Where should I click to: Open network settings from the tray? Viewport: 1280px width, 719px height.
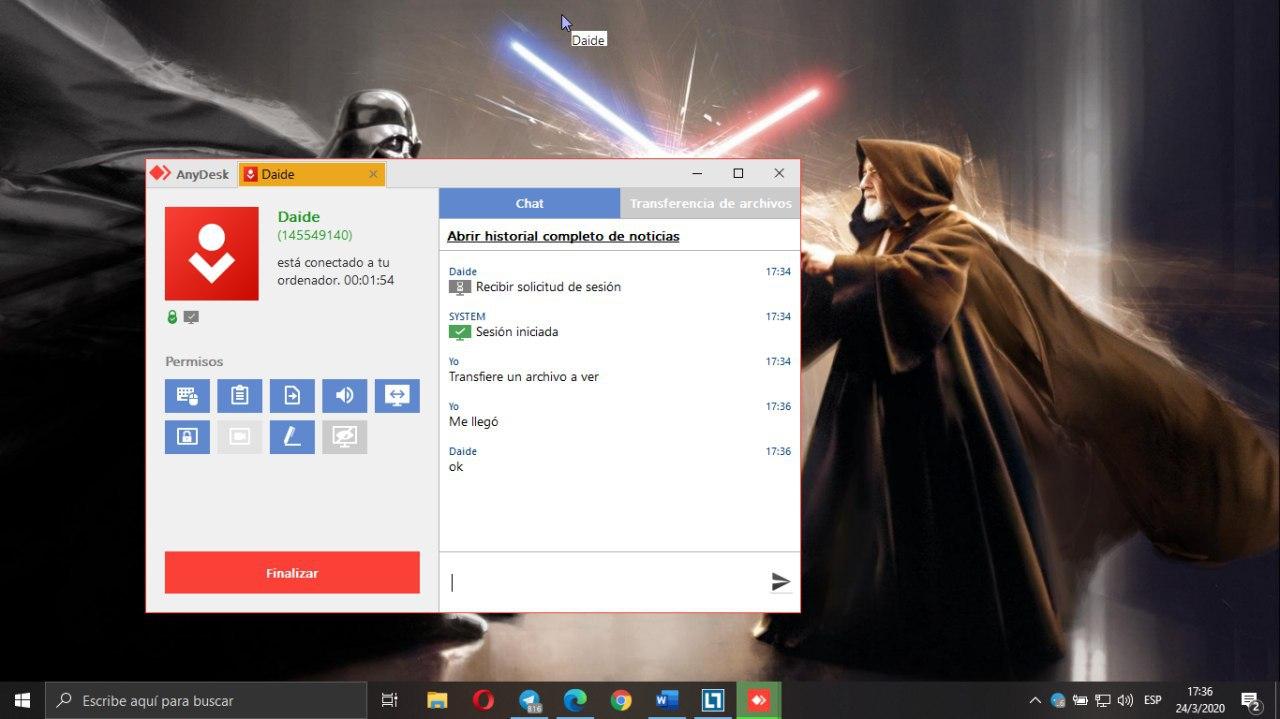tap(1103, 700)
